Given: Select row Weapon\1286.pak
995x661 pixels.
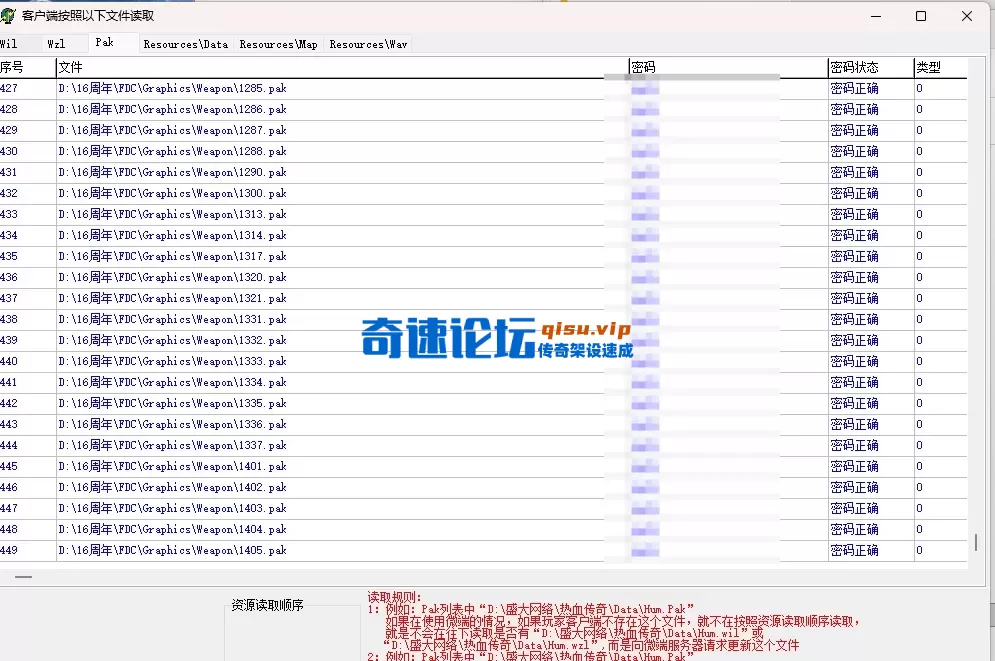Looking at the screenshot, I should [484, 110].
